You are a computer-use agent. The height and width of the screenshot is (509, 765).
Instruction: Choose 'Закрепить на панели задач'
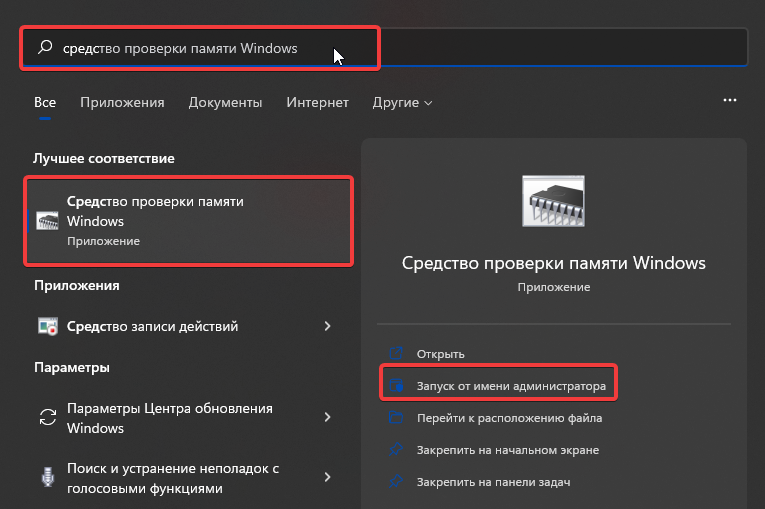(493, 482)
